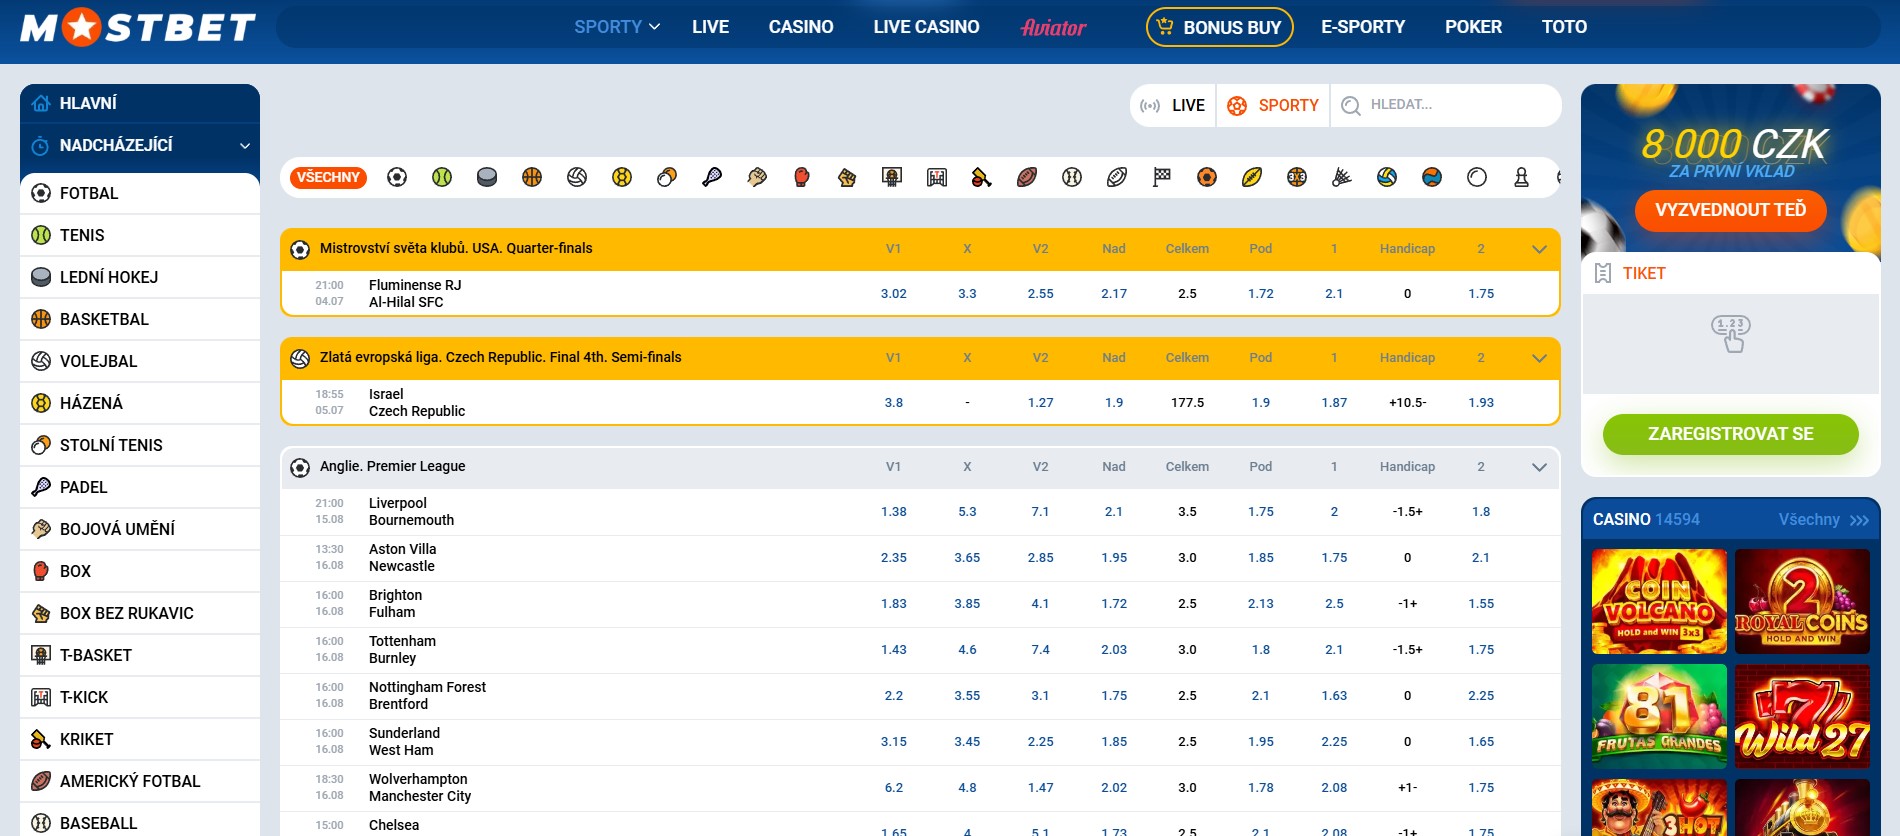Open the 2 Royal Coins game thumbnail
This screenshot has height=836, width=1900.
(1802, 601)
